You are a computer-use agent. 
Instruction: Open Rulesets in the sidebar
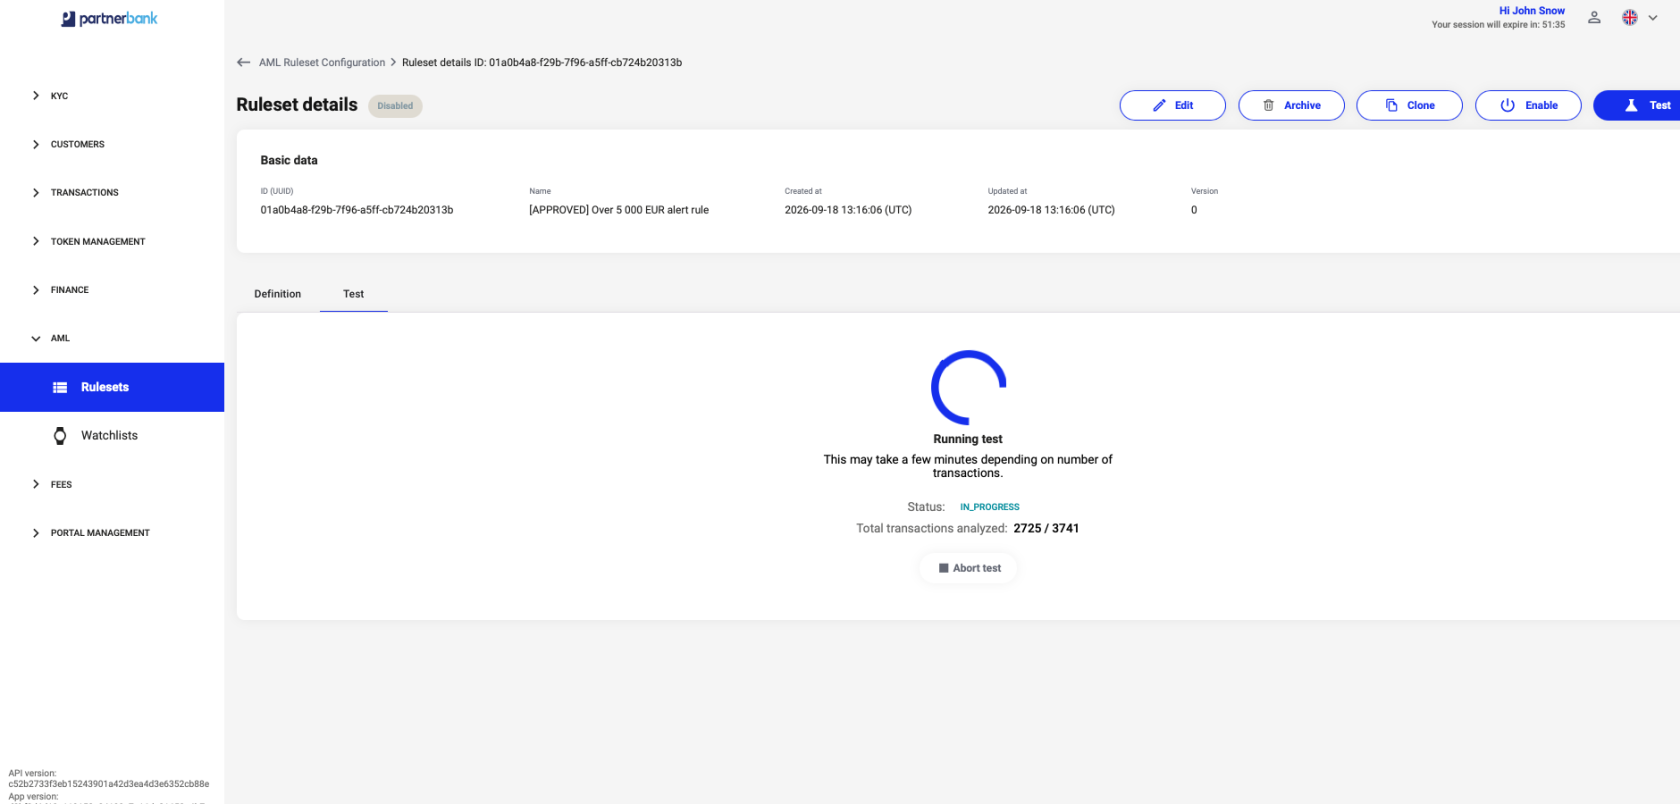point(112,387)
